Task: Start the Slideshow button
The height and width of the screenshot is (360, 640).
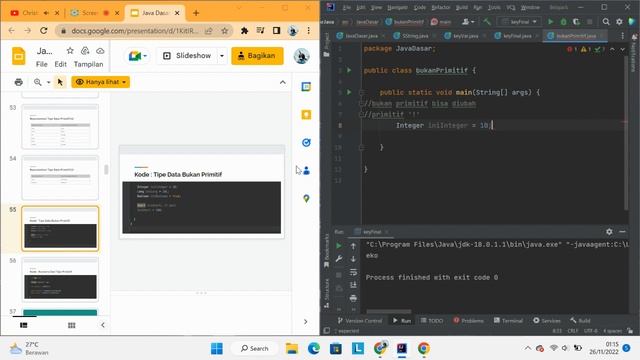Action: 187,56
